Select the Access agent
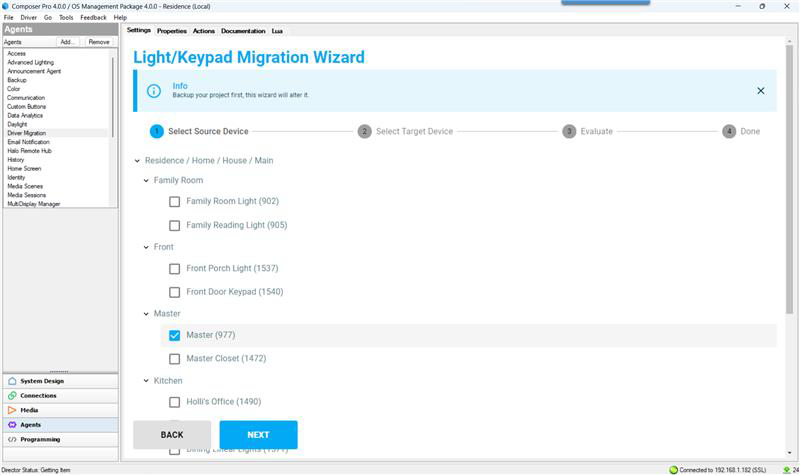 point(16,54)
